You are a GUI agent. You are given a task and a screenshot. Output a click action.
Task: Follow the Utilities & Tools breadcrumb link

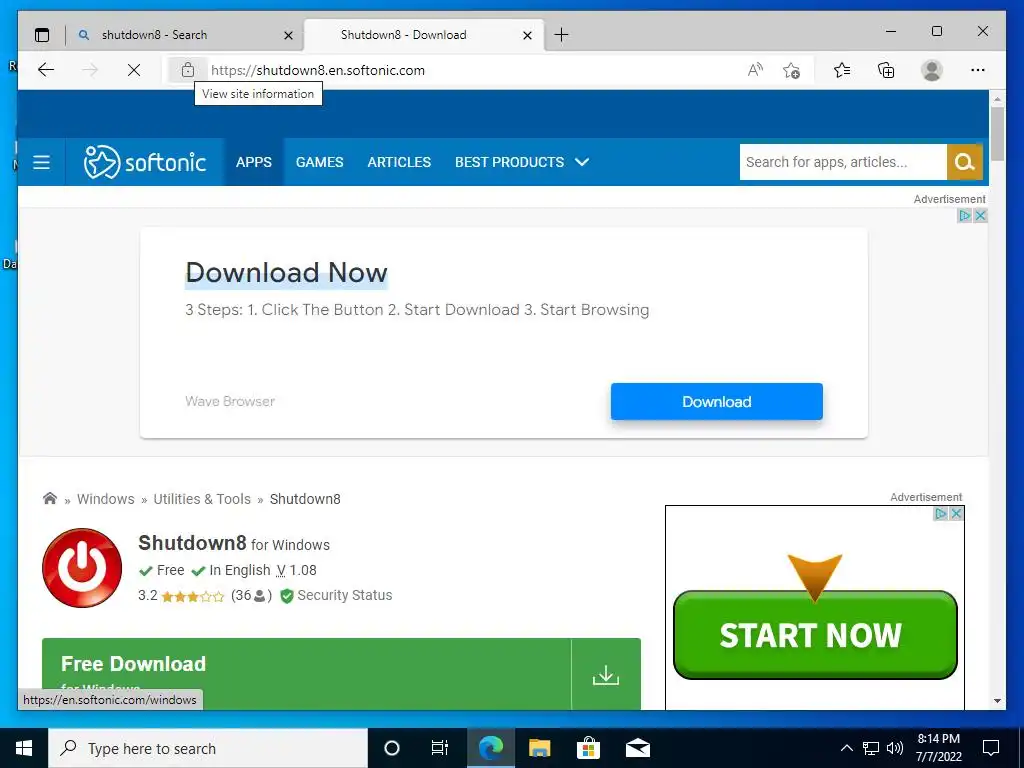(x=202, y=499)
